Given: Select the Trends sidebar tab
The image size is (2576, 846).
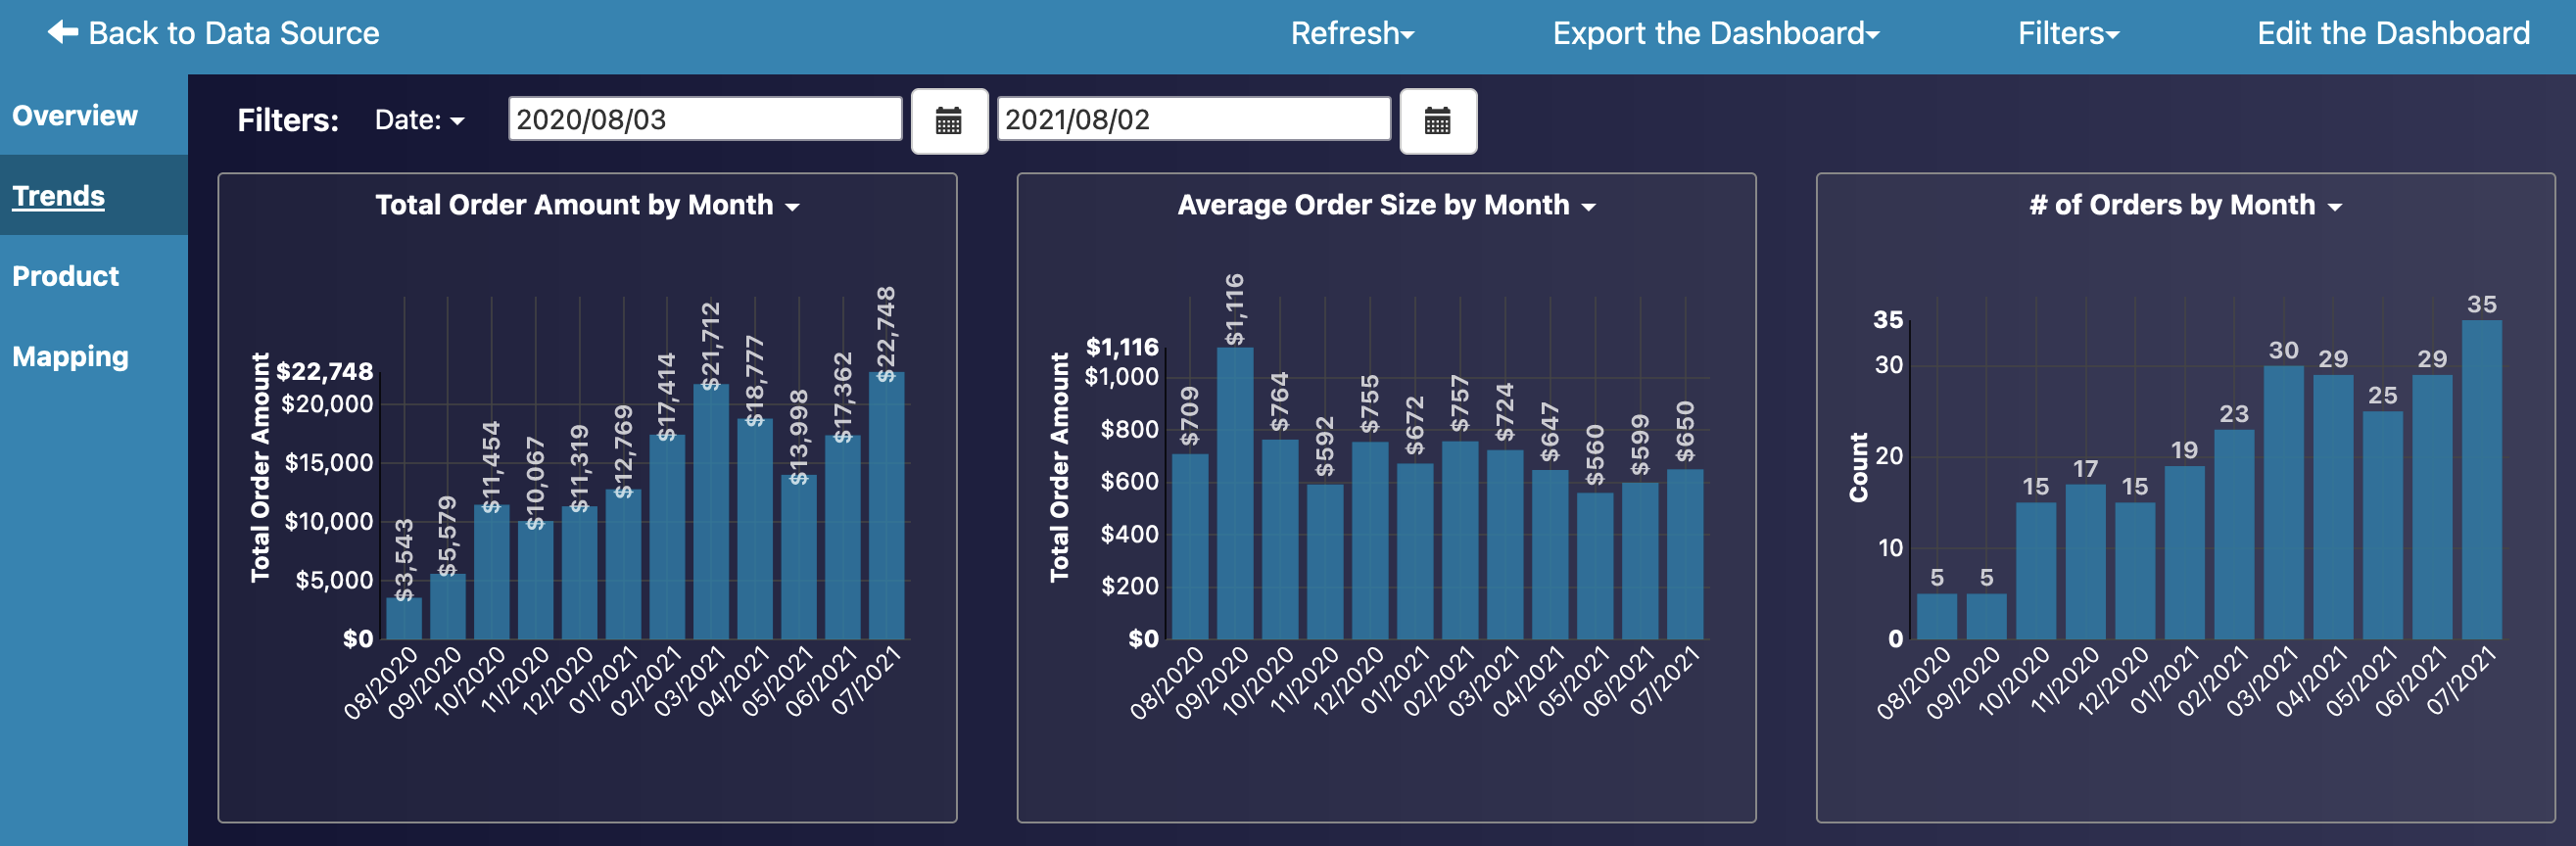Looking at the screenshot, I should point(59,196).
